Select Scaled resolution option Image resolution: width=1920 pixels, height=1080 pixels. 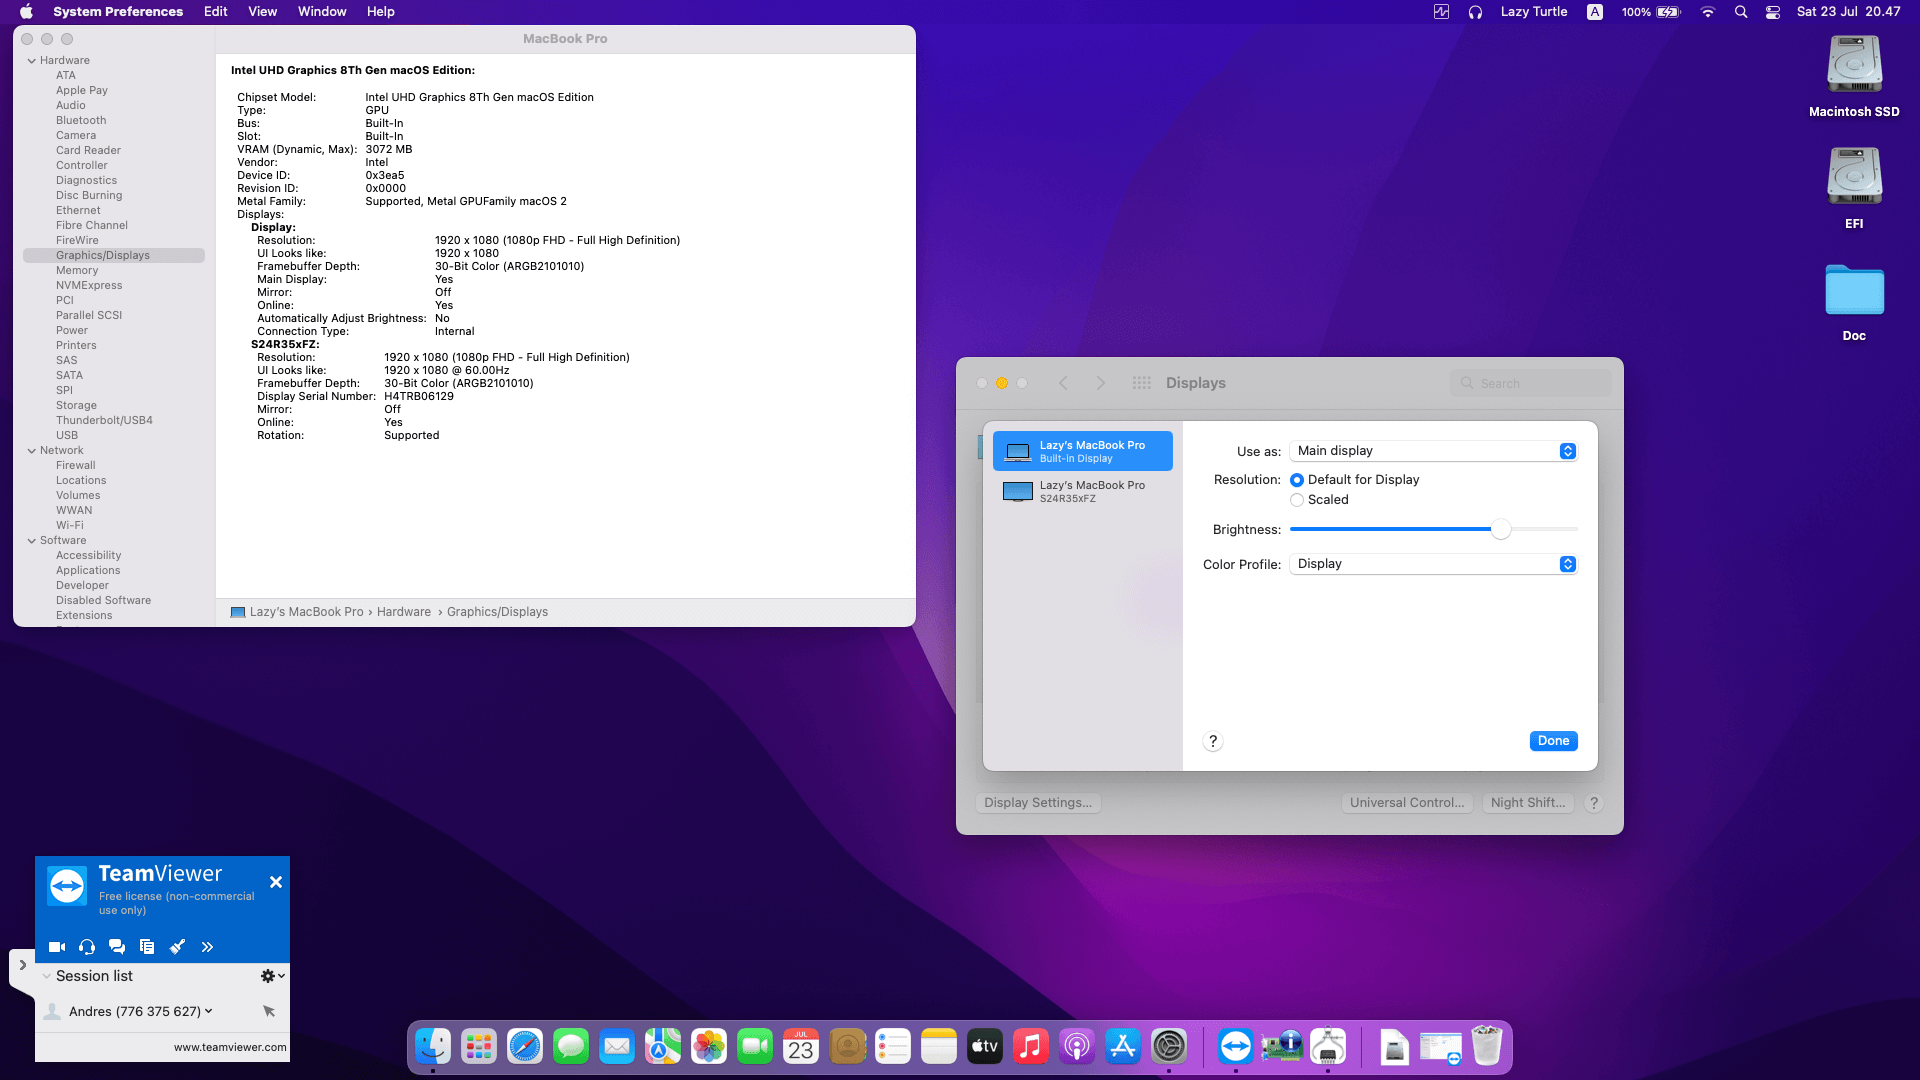1297,500
